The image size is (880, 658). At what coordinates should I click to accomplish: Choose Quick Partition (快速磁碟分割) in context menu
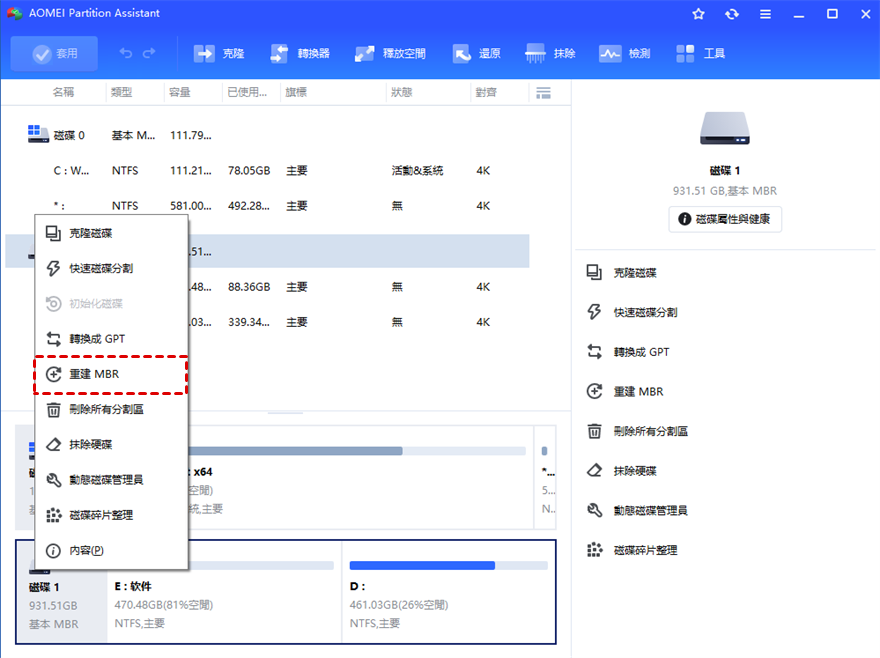tap(111, 268)
